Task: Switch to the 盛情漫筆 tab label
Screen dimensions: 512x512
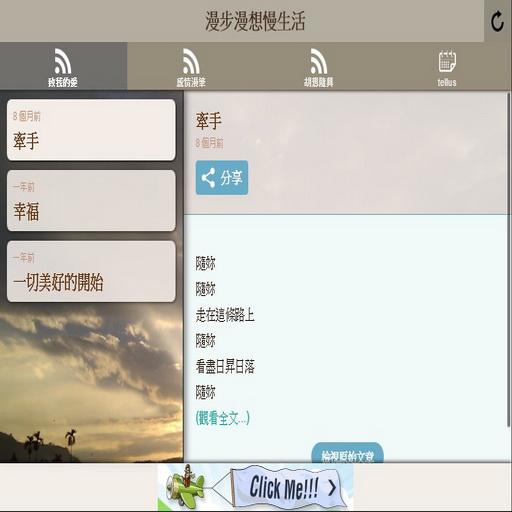Action: pyautogui.click(x=191, y=82)
